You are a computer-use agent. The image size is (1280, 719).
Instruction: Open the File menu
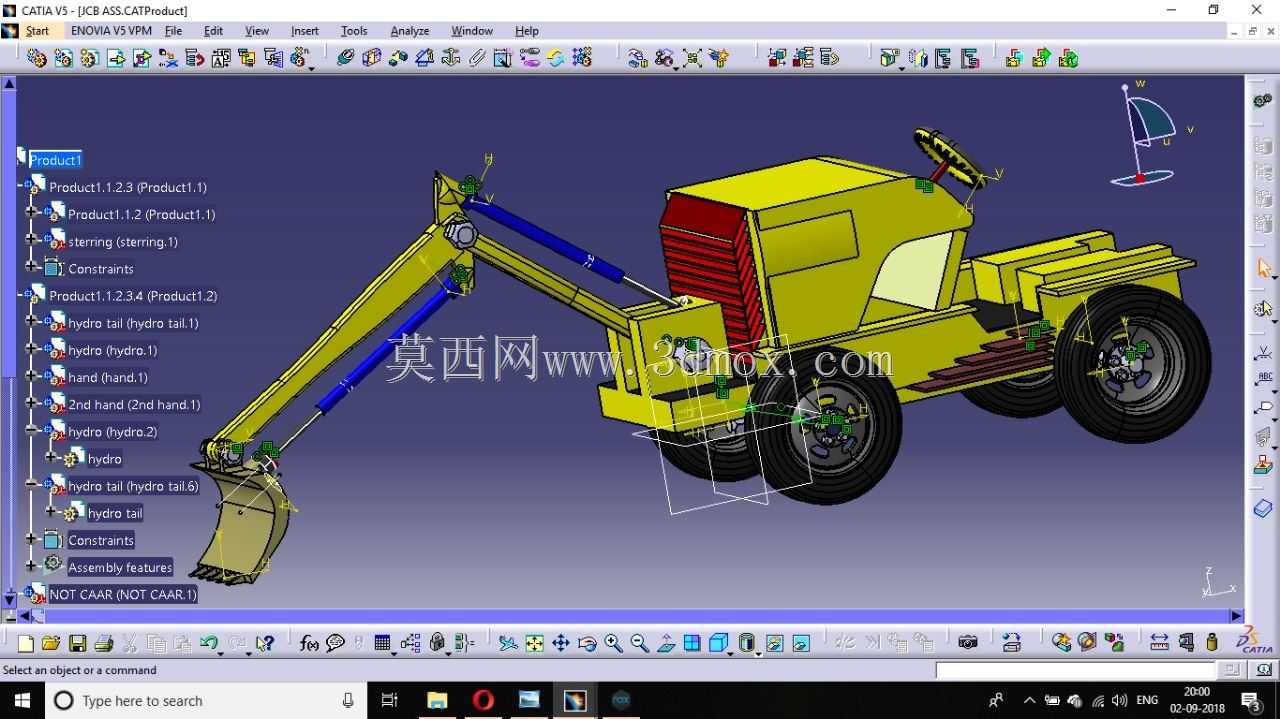tap(173, 31)
